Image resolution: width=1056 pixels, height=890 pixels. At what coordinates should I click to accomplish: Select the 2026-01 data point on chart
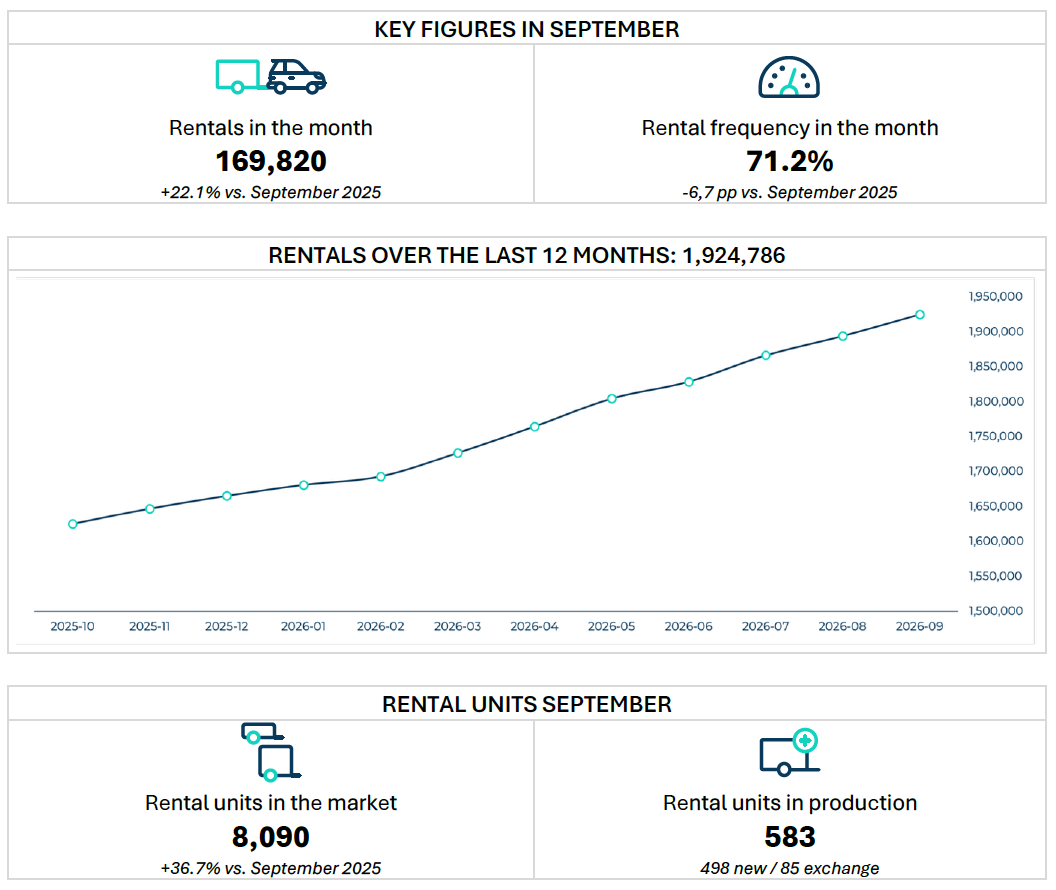304,485
